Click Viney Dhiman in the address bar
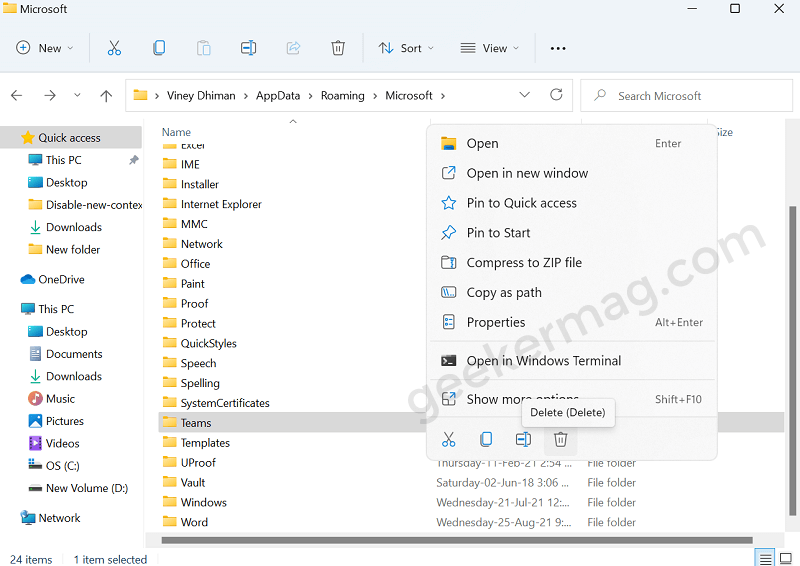The image size is (800, 566). tap(201, 95)
